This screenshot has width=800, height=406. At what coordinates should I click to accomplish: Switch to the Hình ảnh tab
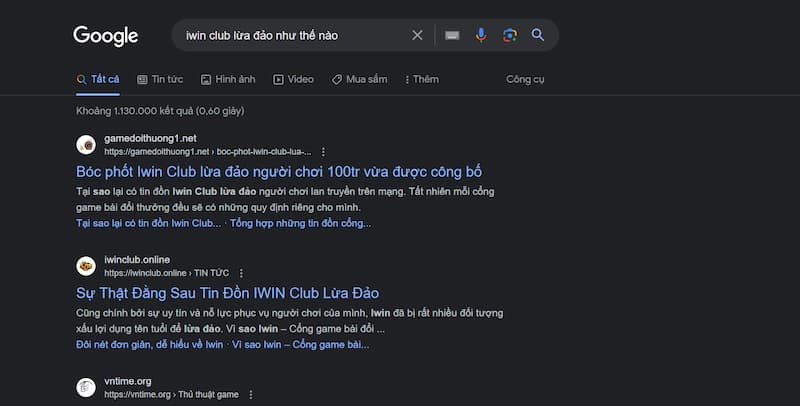[x=228, y=79]
